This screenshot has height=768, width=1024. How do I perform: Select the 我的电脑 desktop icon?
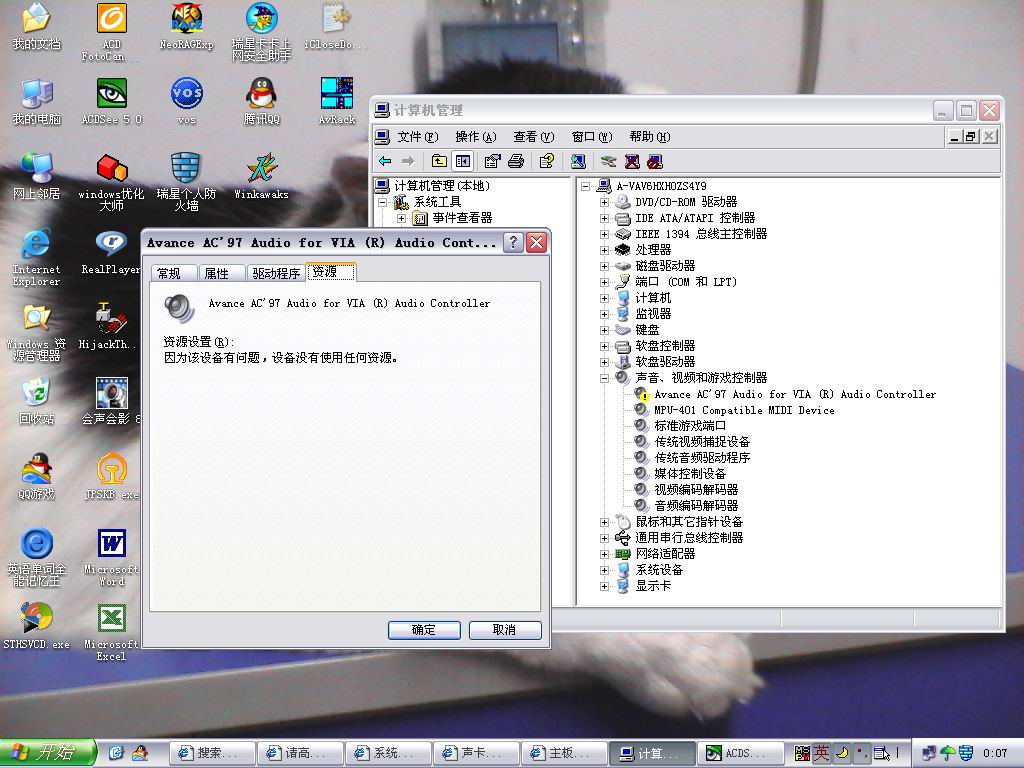(x=37, y=101)
